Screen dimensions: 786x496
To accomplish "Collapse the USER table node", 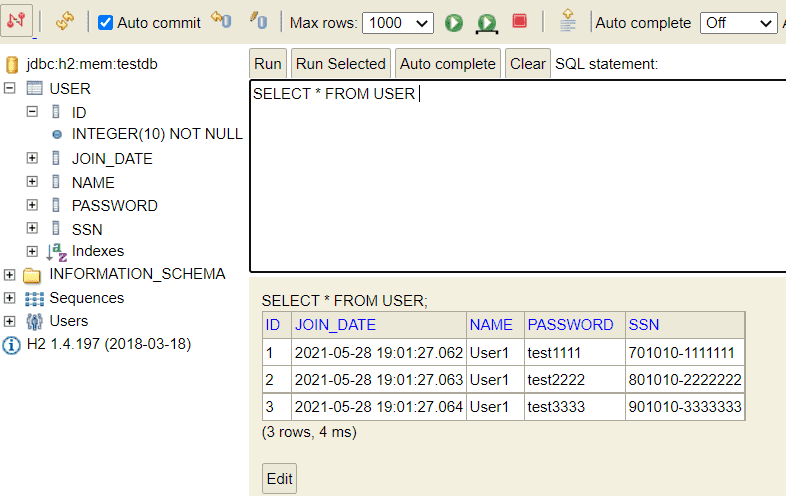I will [x=9, y=88].
